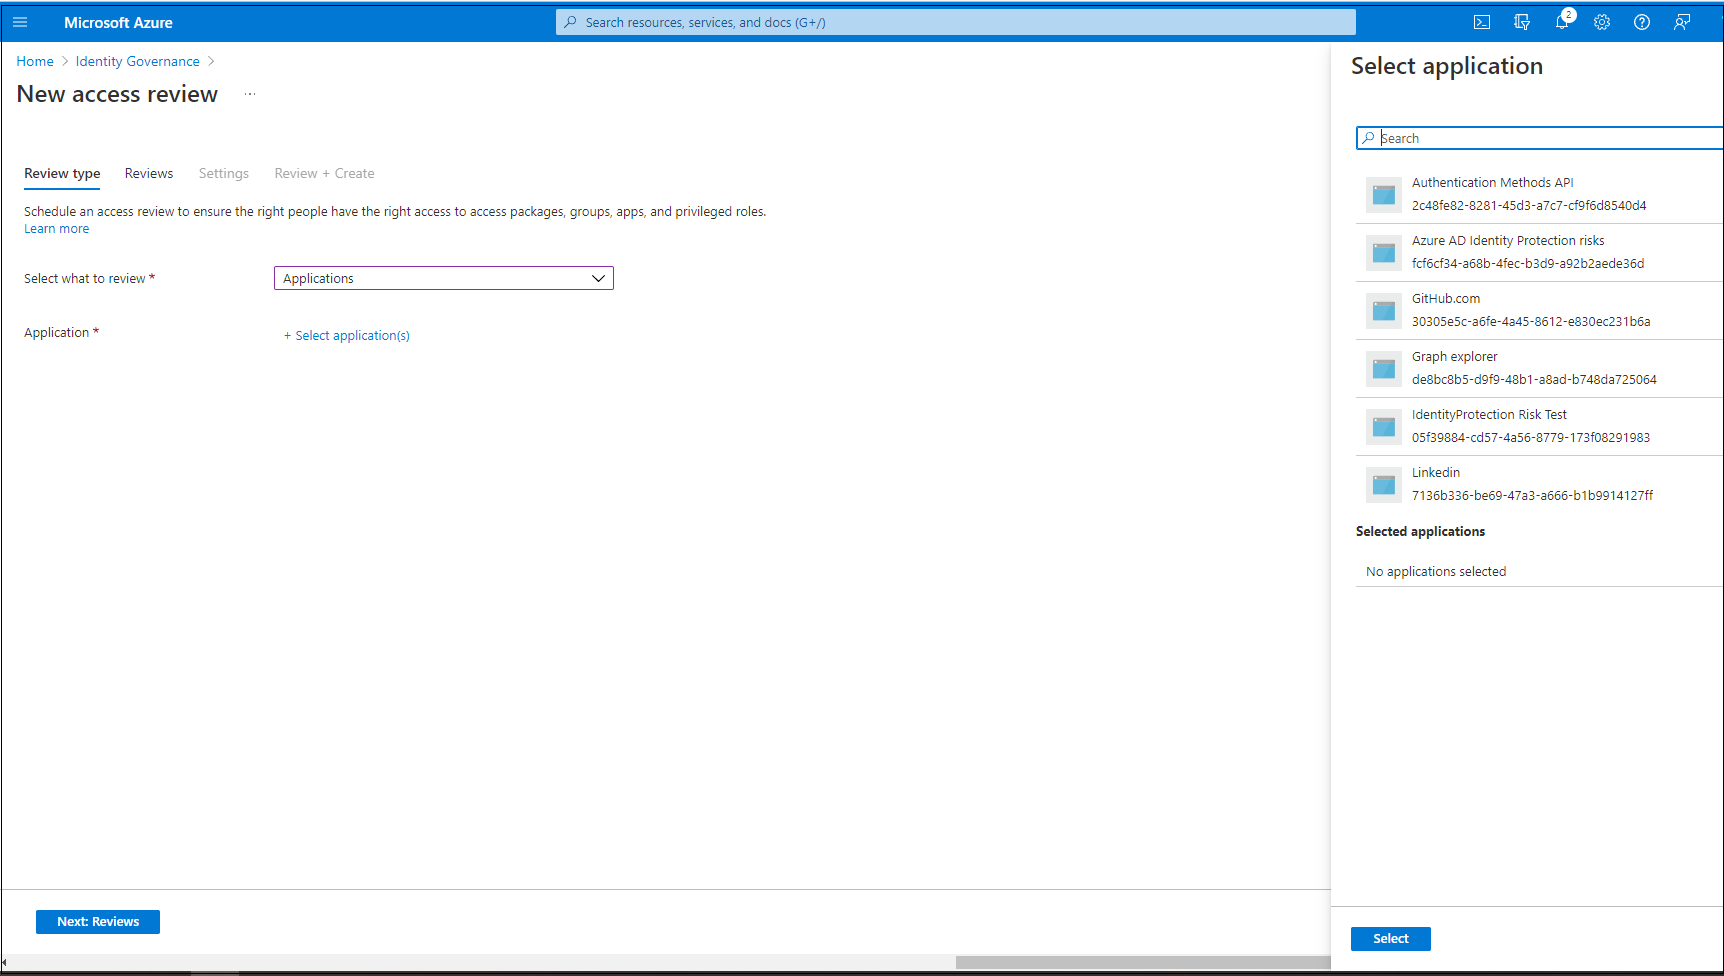The height and width of the screenshot is (976, 1724).
Task: Click the Next: Reviews button
Action: [98, 922]
